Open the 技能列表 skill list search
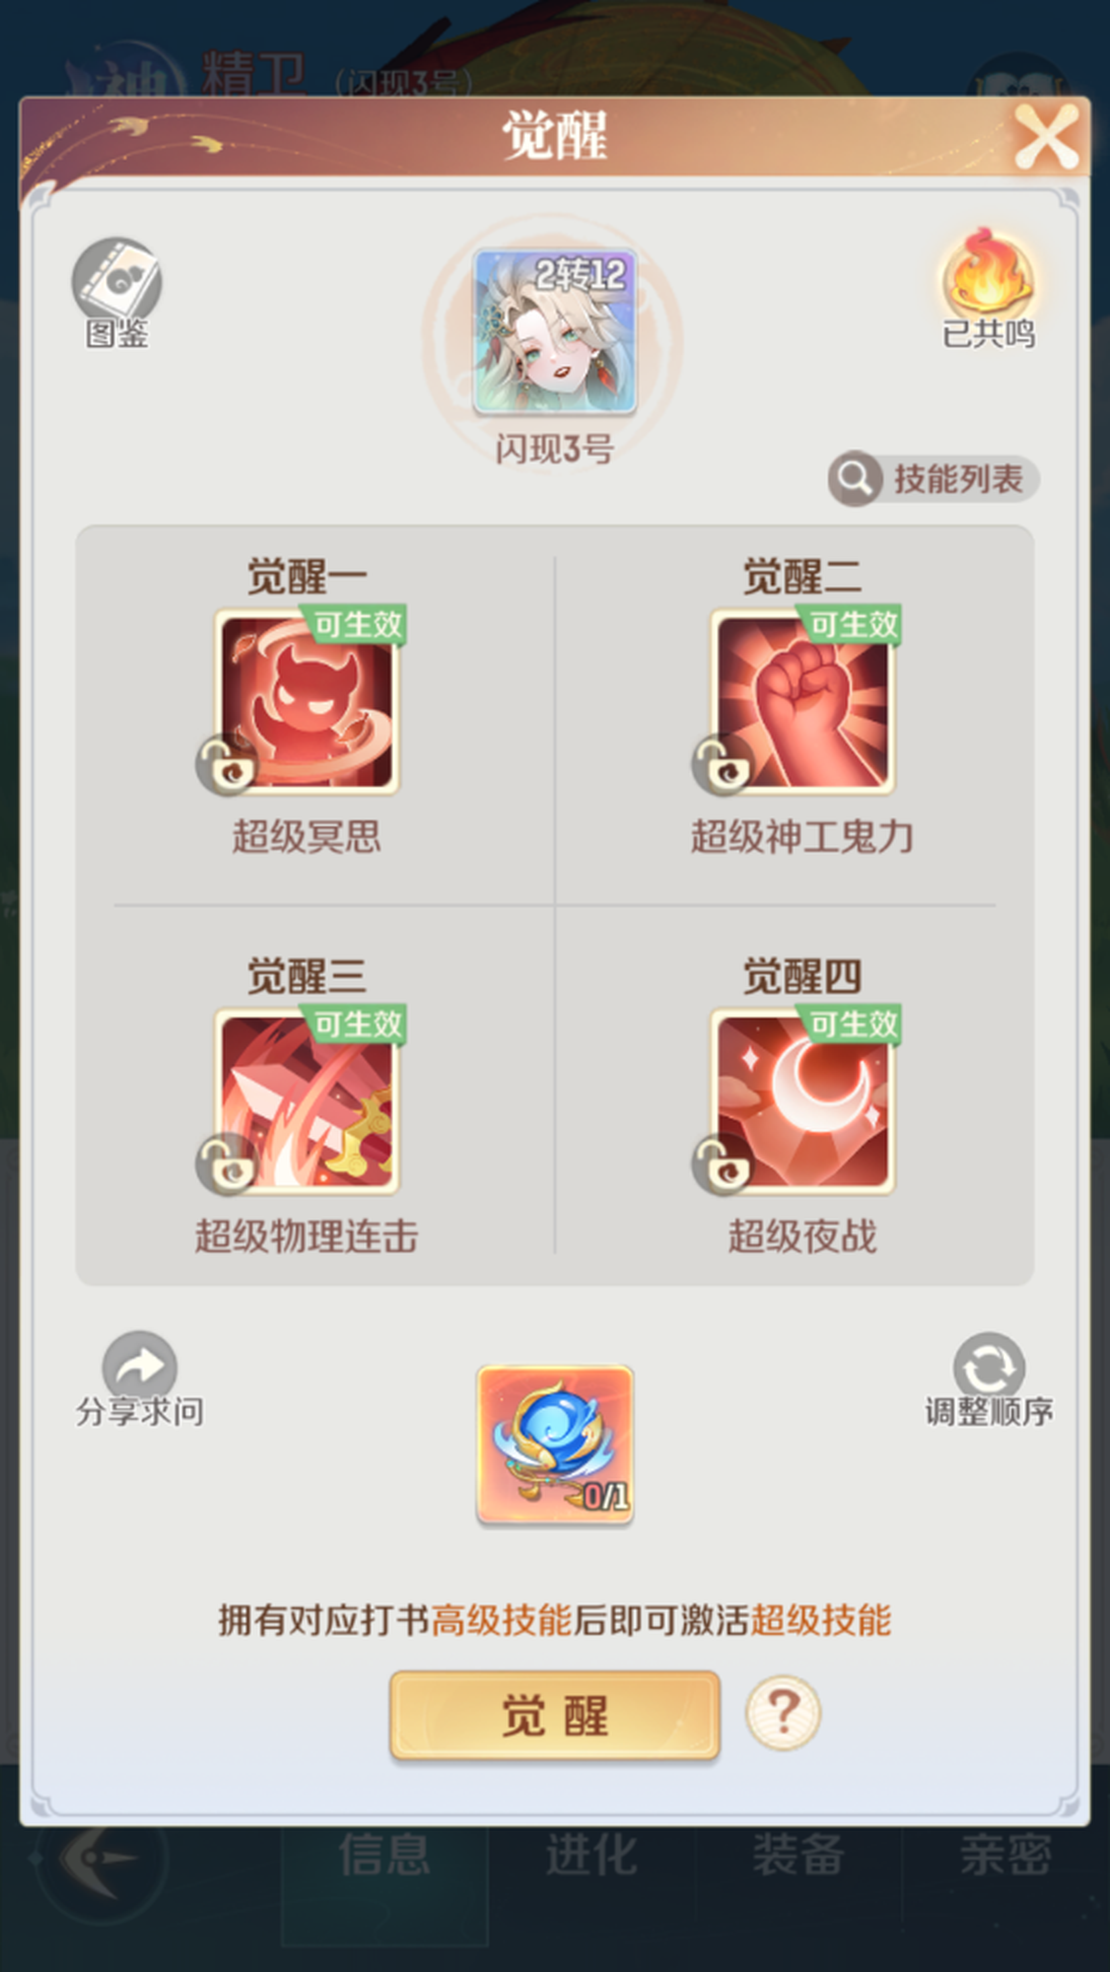1110x1972 pixels. 933,479
